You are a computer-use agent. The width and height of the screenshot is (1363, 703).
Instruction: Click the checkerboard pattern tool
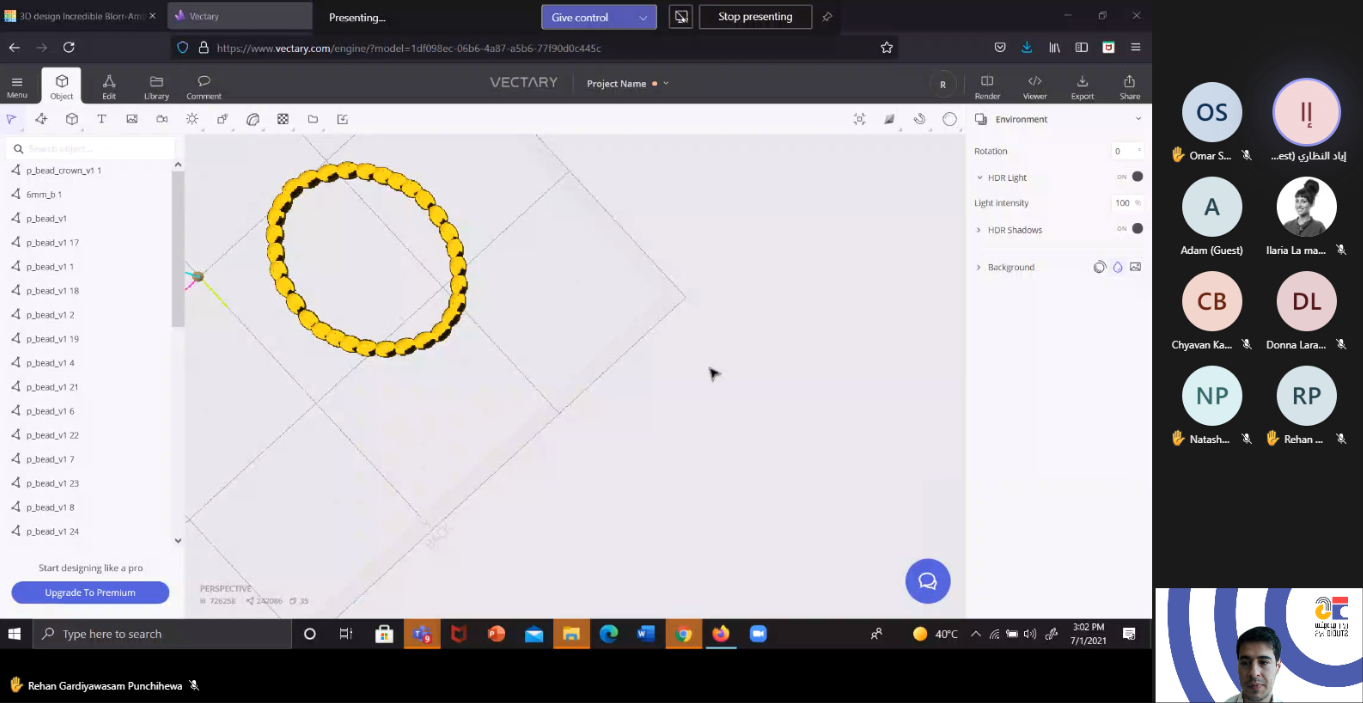[x=283, y=119]
